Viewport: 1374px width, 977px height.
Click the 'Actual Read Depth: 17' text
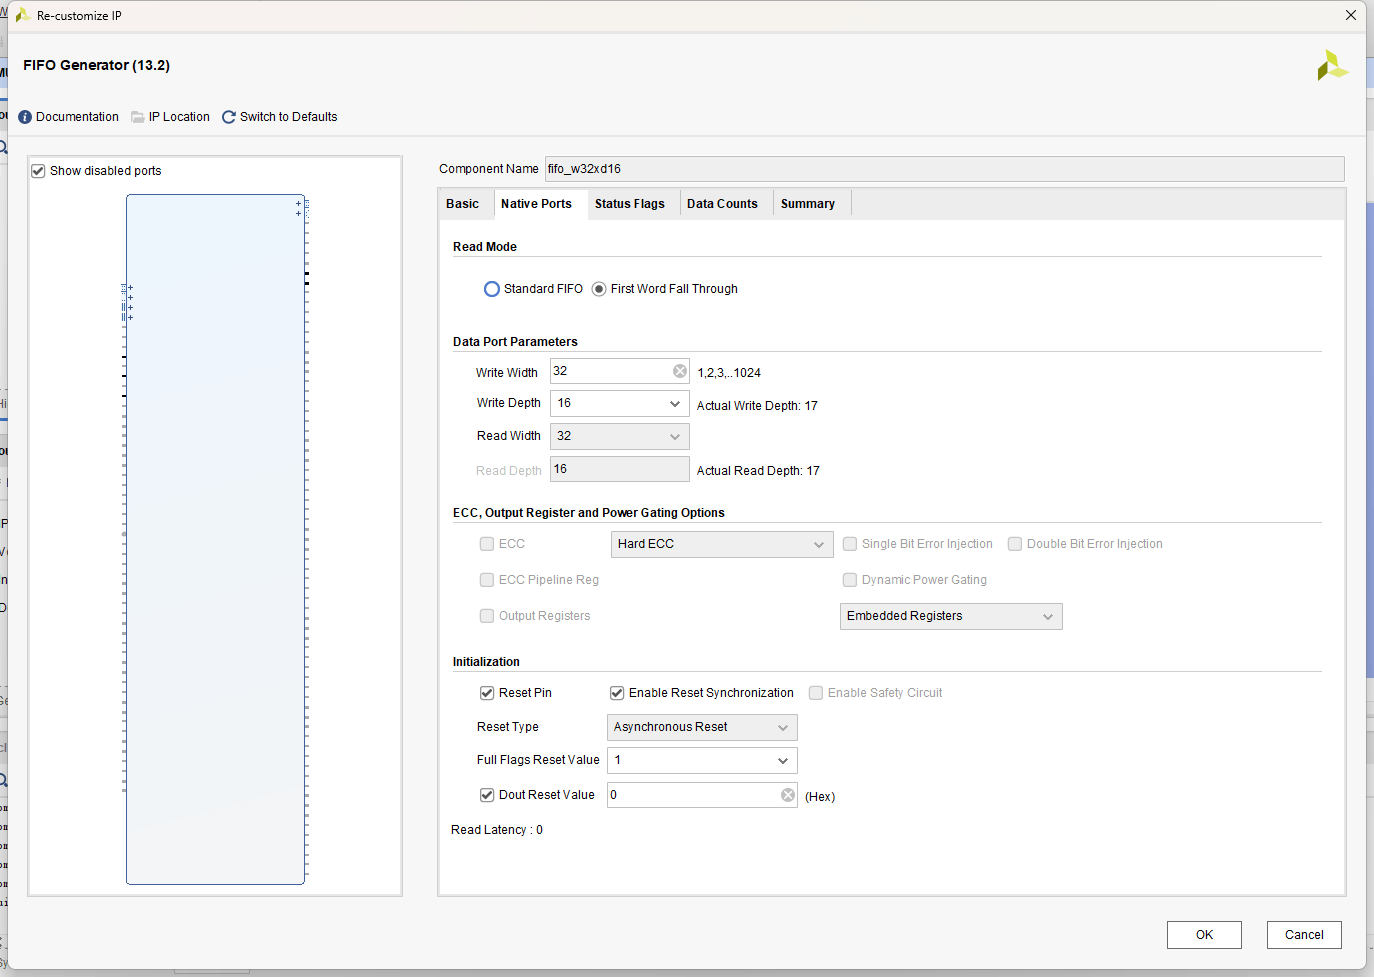coord(758,471)
